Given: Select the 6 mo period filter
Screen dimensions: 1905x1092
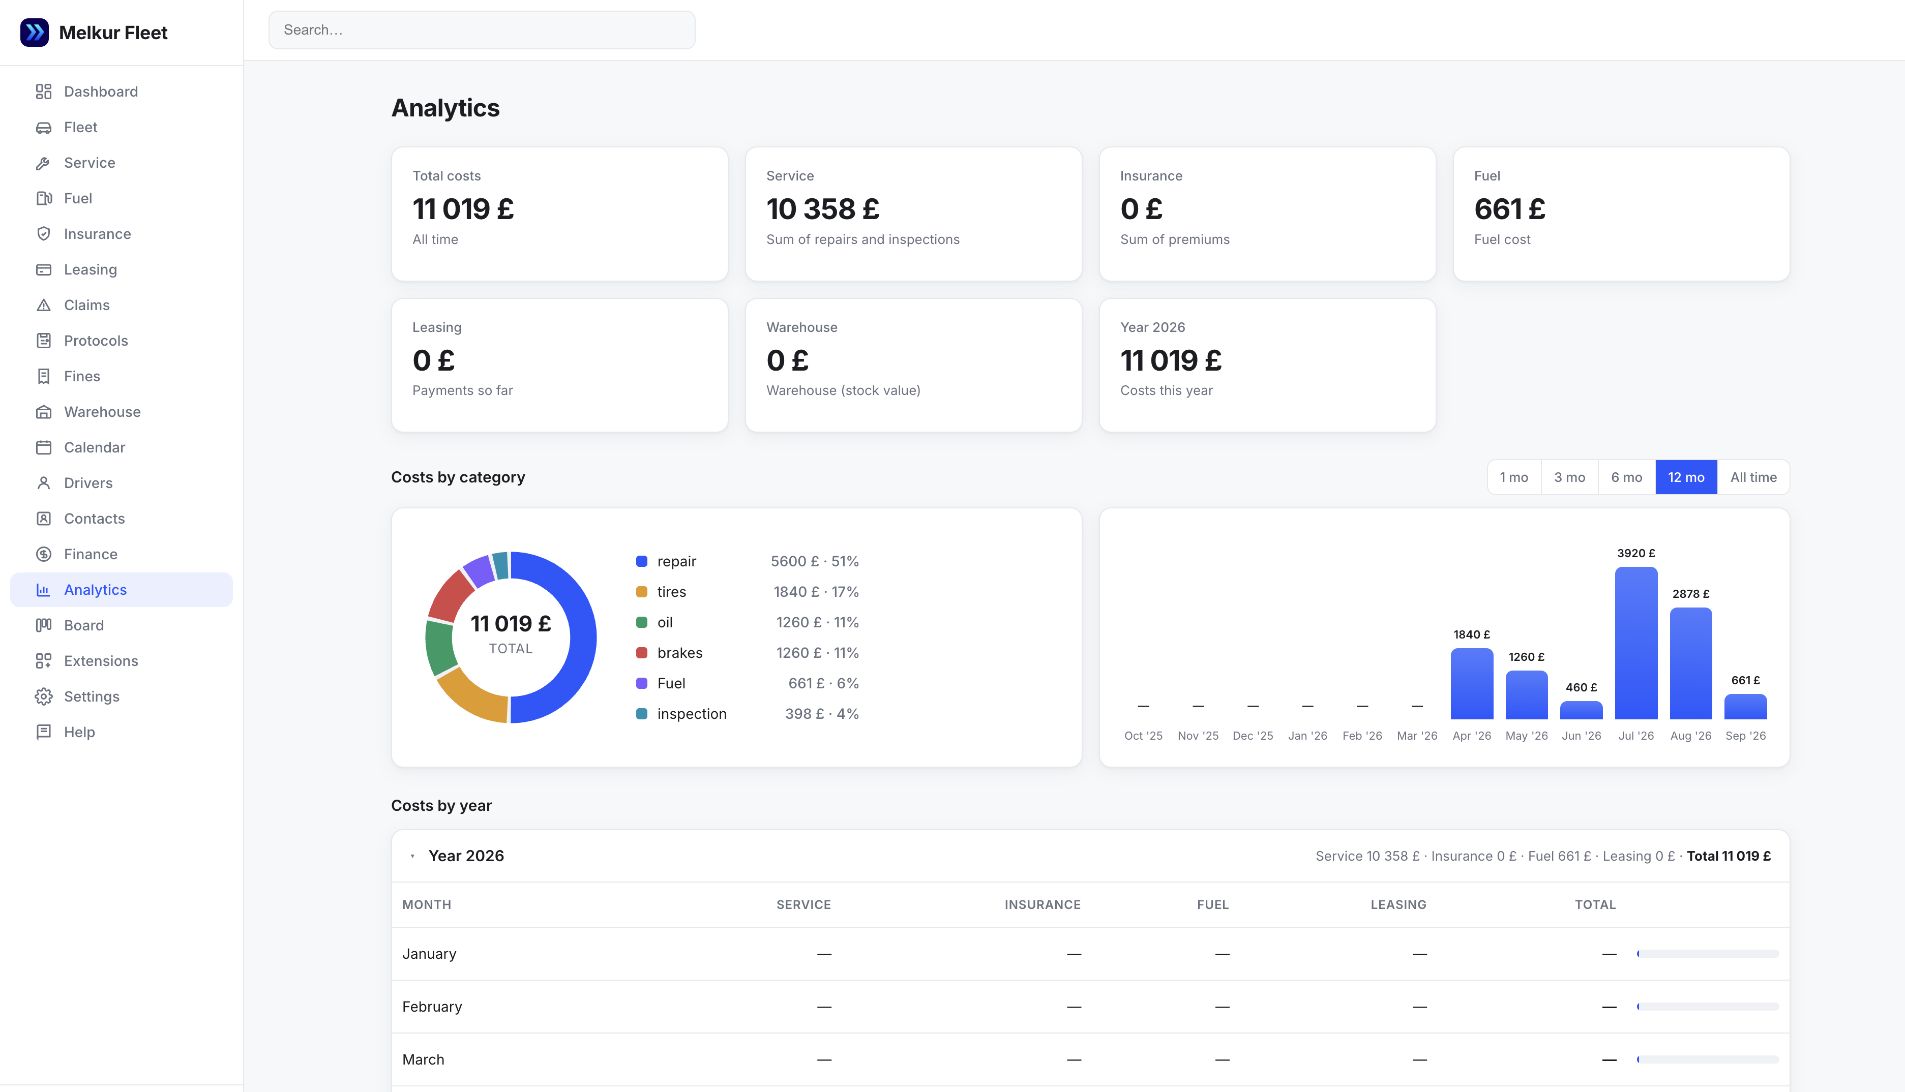Looking at the screenshot, I should point(1627,477).
